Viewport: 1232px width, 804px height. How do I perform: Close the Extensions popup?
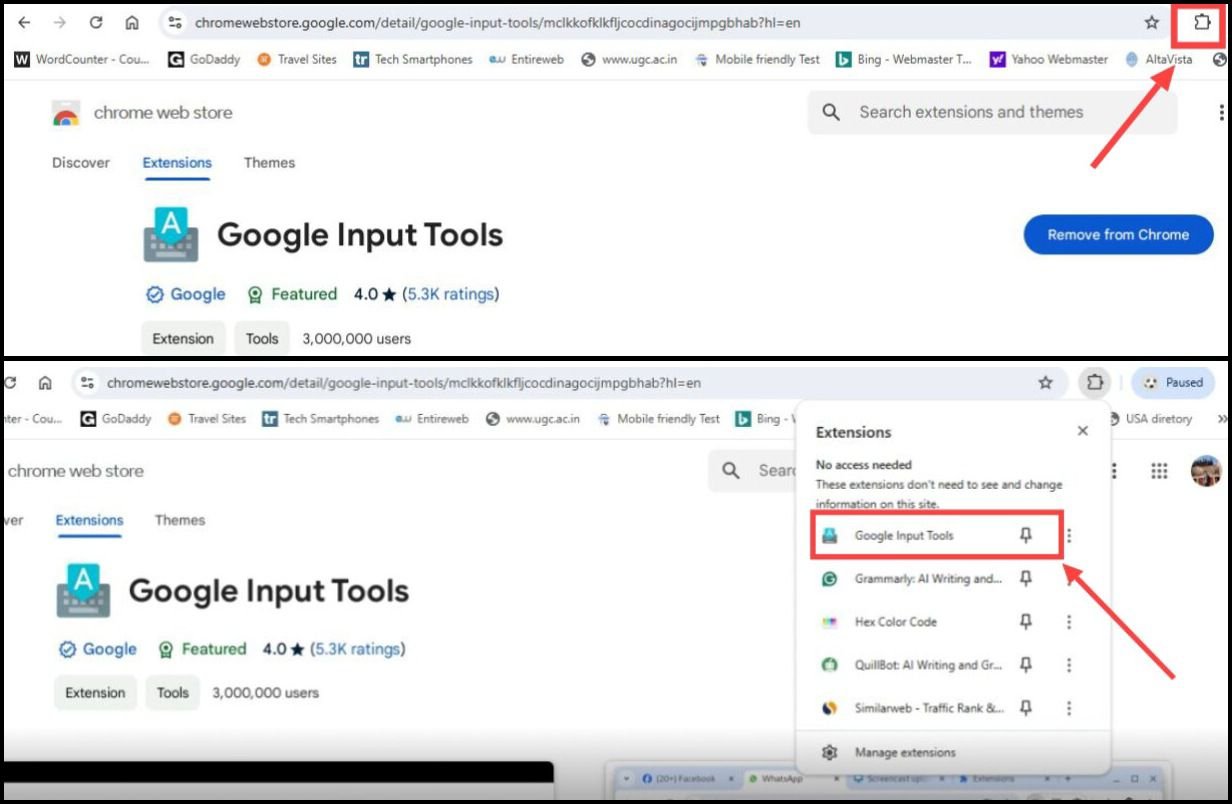(1082, 431)
